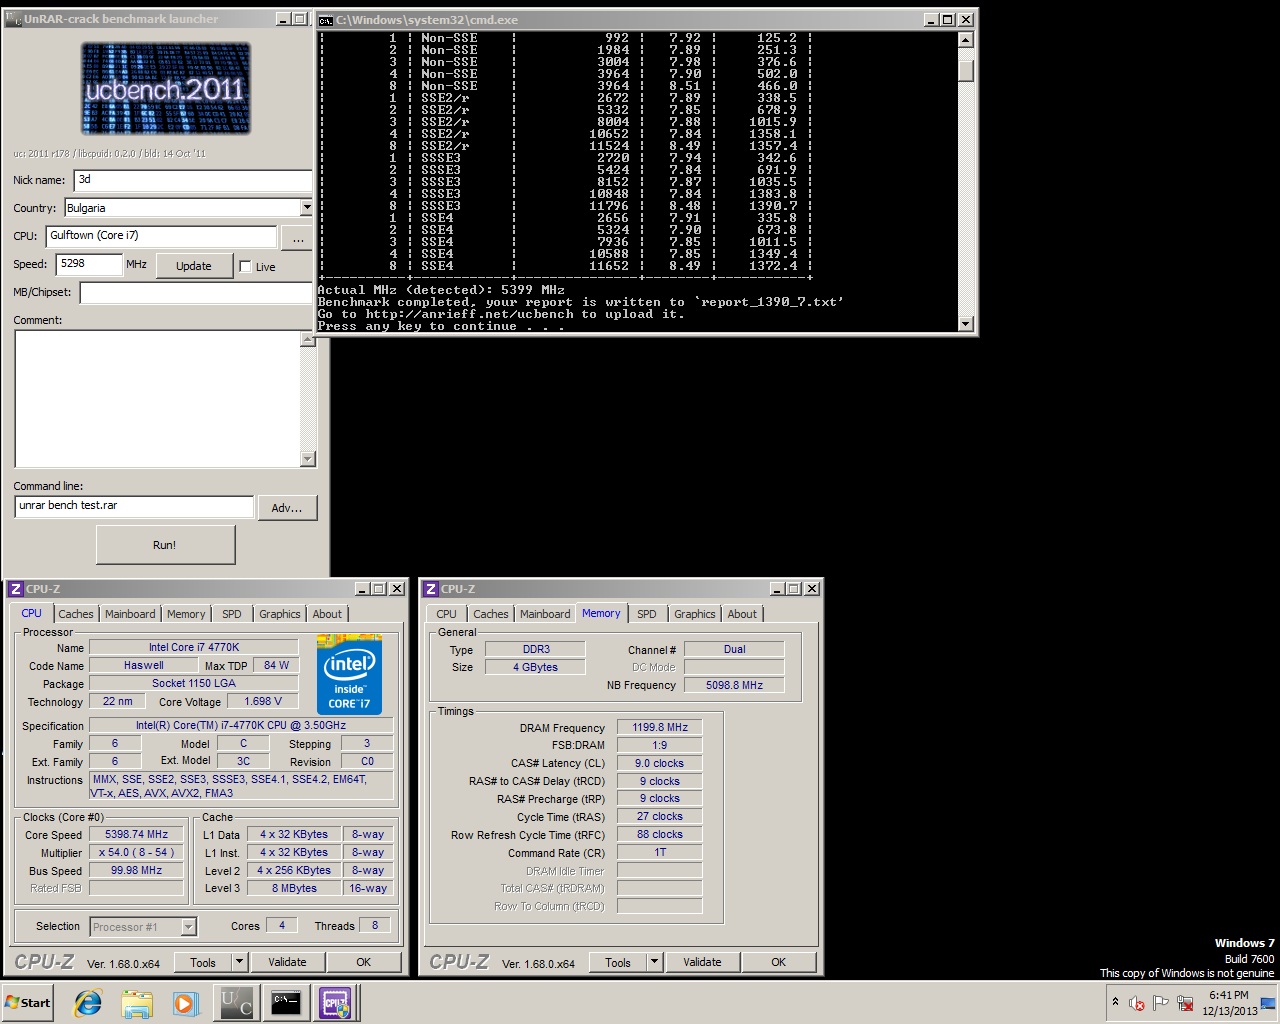Click the Internet Explorer taskbar icon
The height and width of the screenshot is (1024, 1280).
(88, 1003)
